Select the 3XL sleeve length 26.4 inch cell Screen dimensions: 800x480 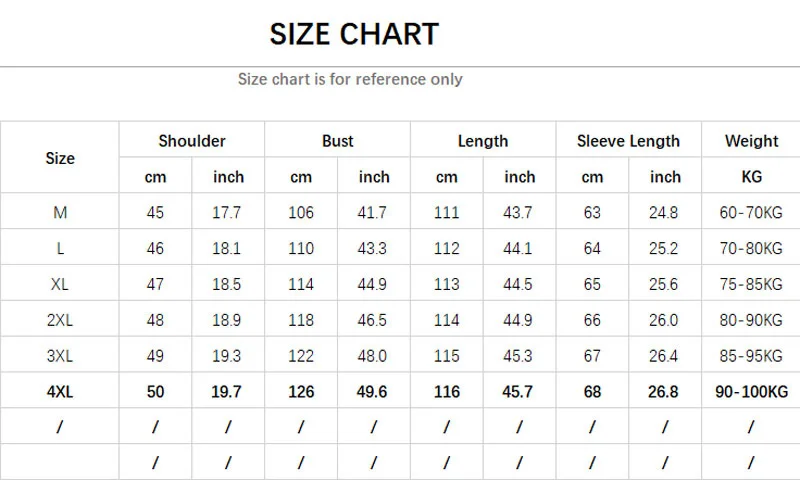pos(665,357)
